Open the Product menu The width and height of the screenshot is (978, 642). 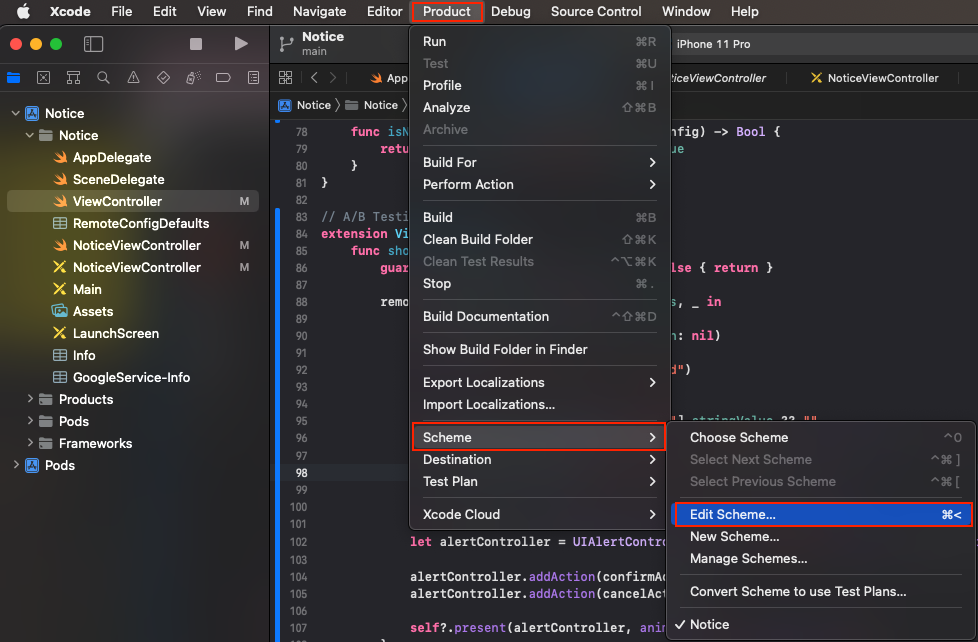(x=447, y=11)
